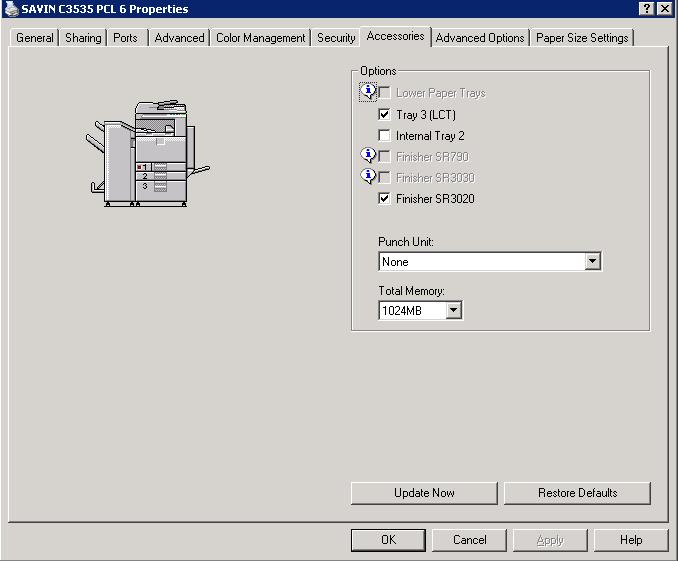Open Help with the Help button
Screen dimensions: 678x561
point(631,540)
